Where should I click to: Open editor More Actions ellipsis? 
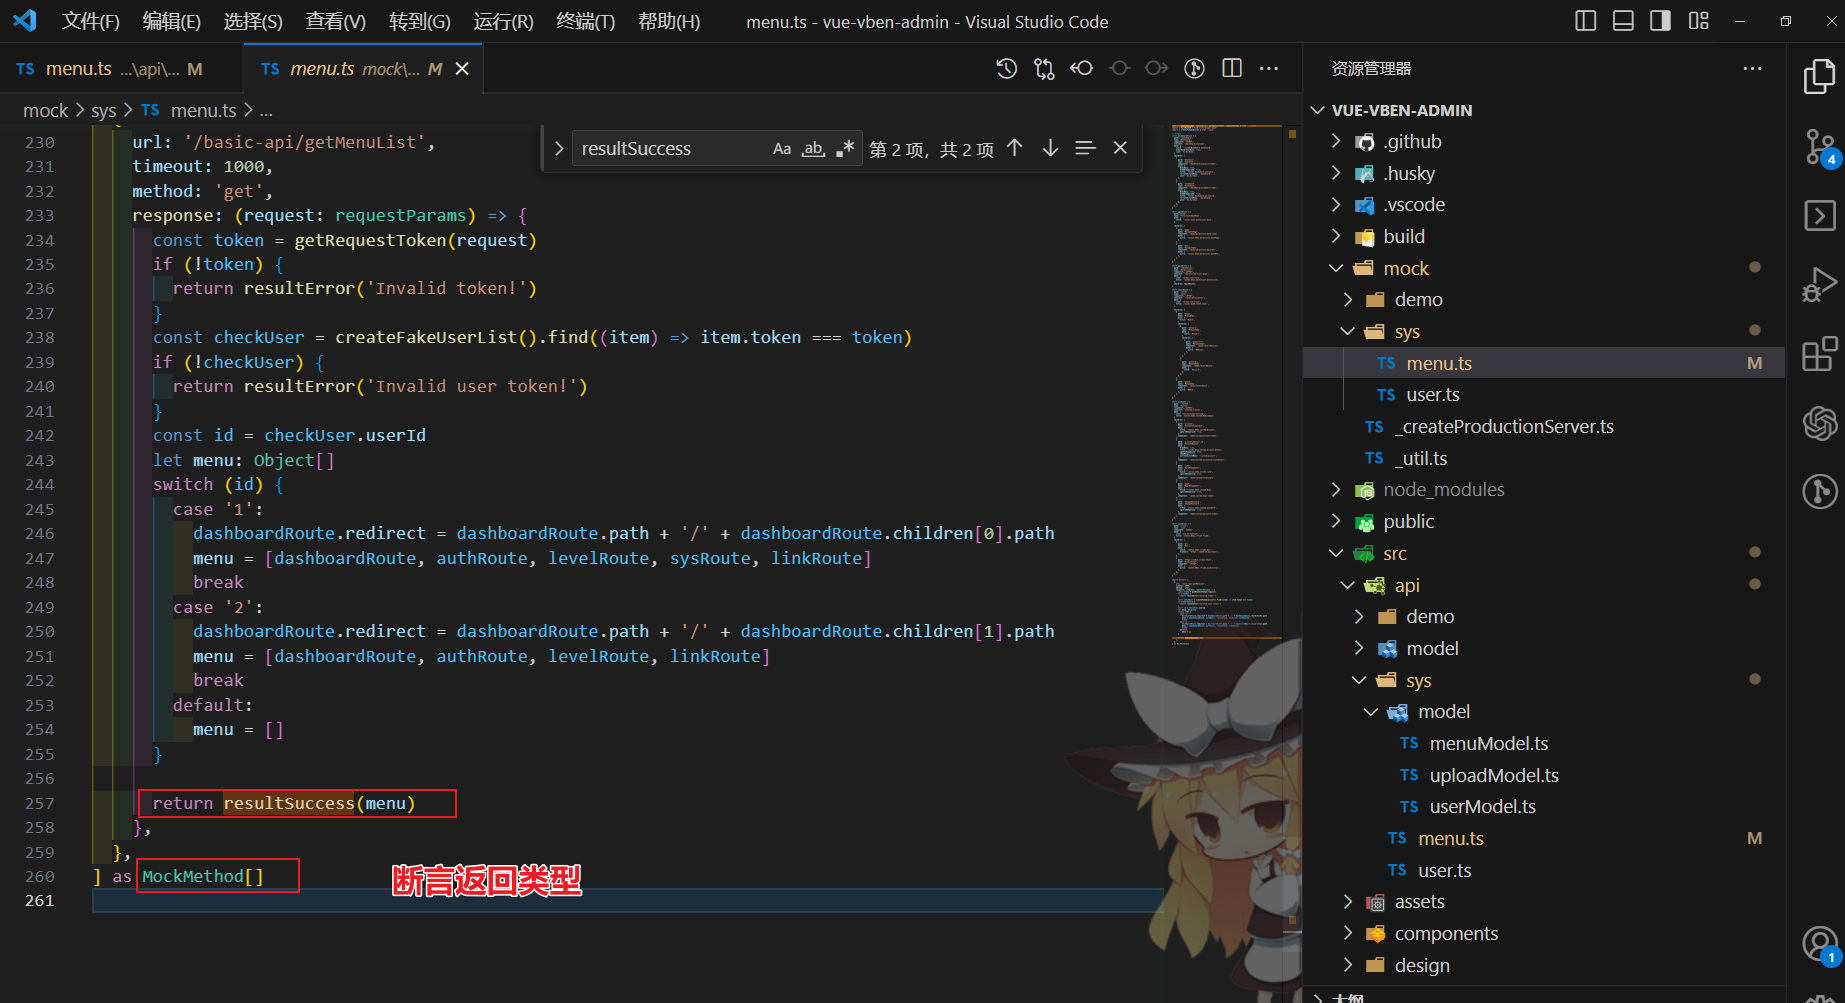[1269, 68]
